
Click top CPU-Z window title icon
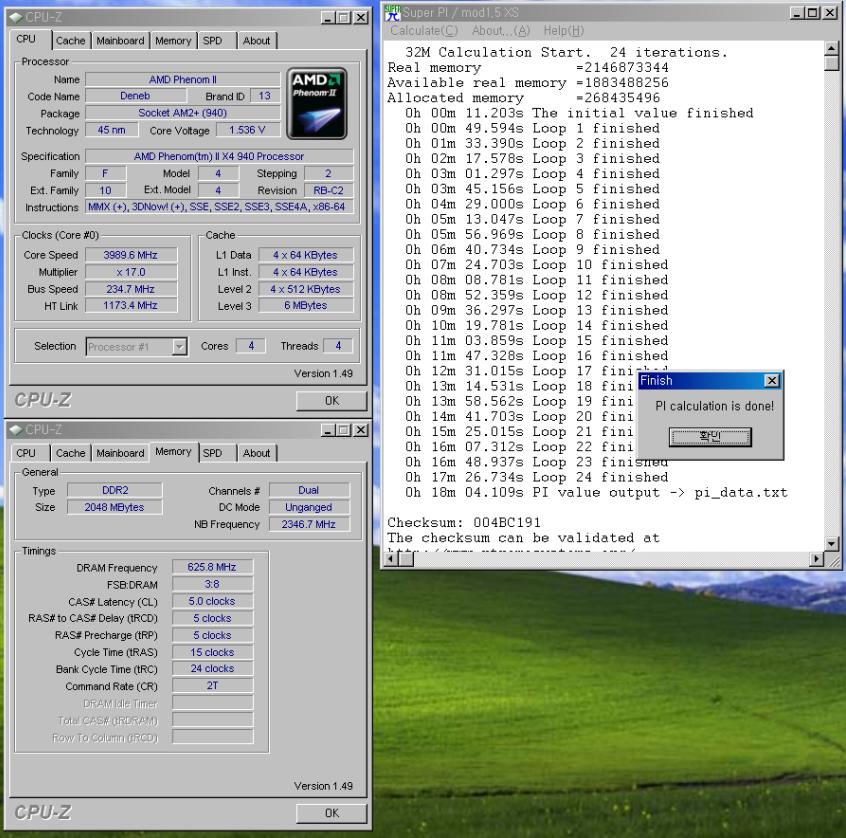(16, 17)
